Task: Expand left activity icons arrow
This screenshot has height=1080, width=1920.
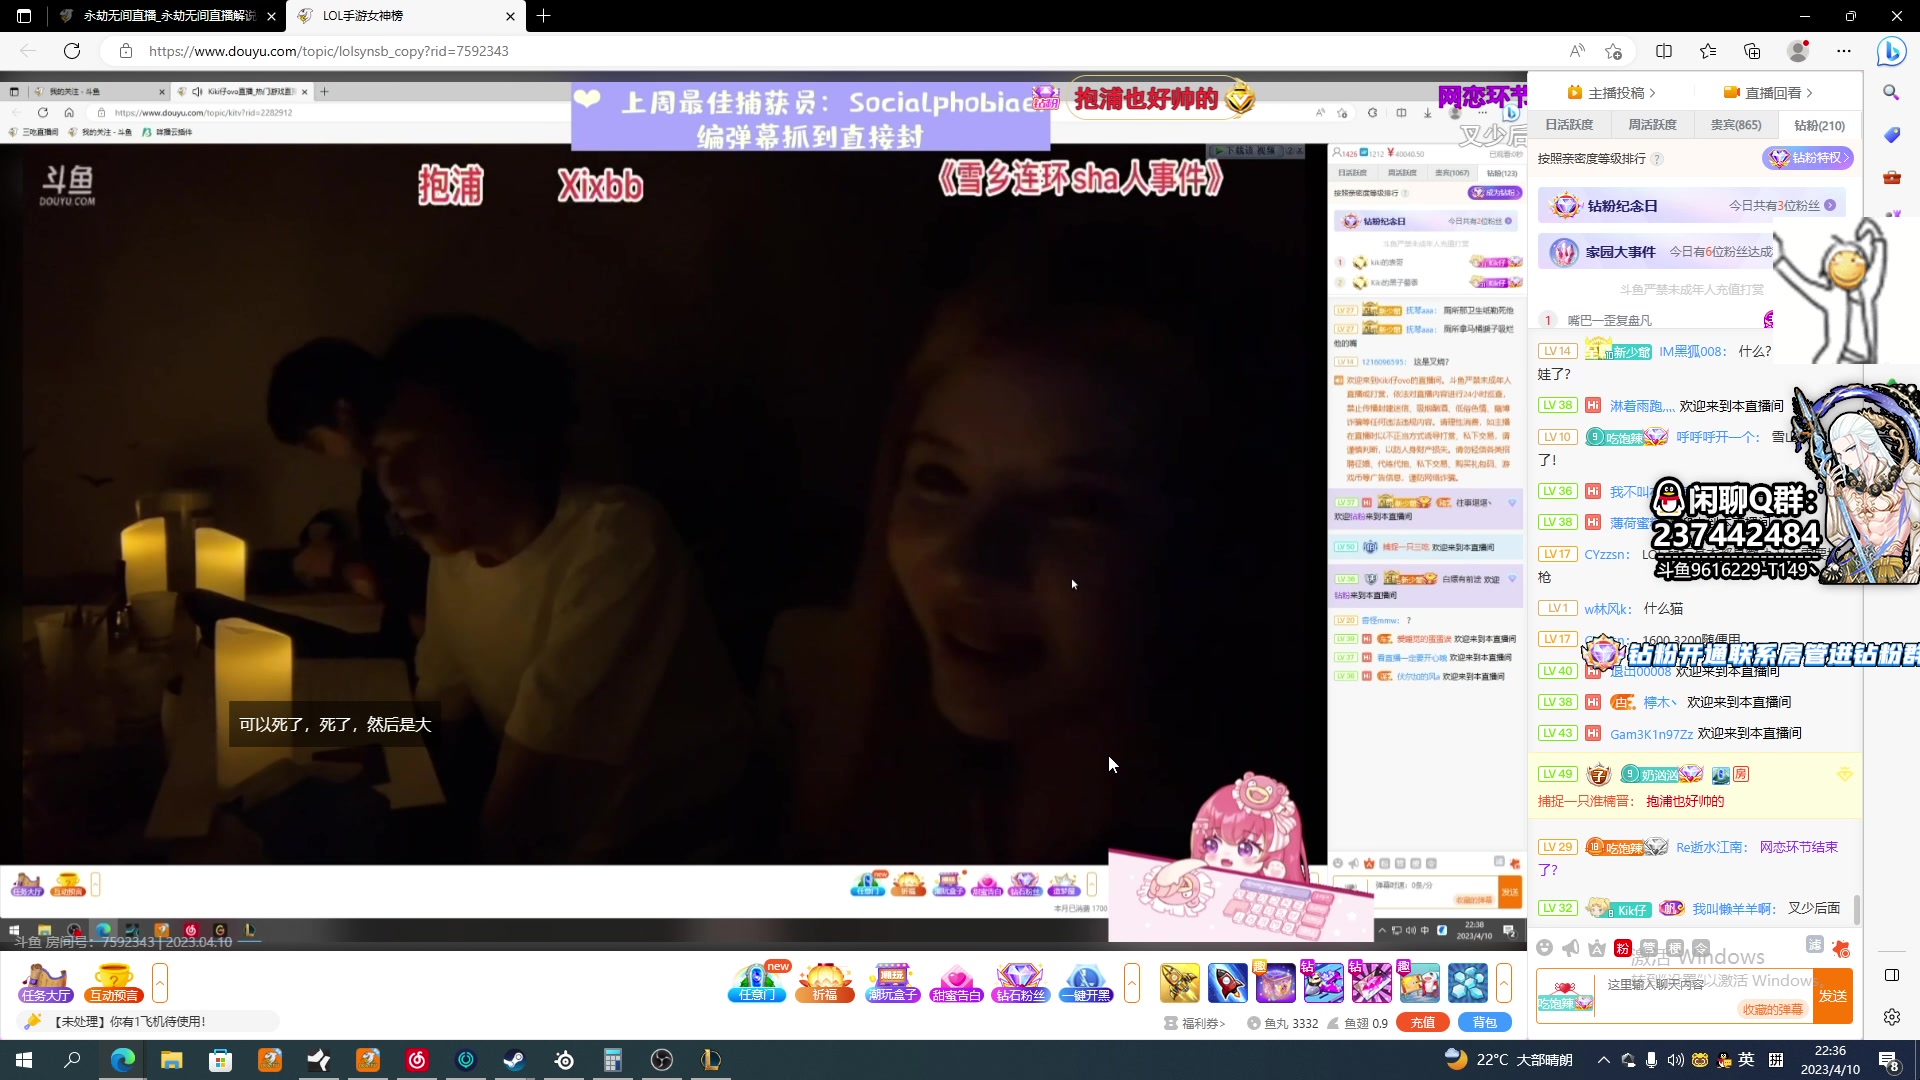Action: [x=160, y=983]
